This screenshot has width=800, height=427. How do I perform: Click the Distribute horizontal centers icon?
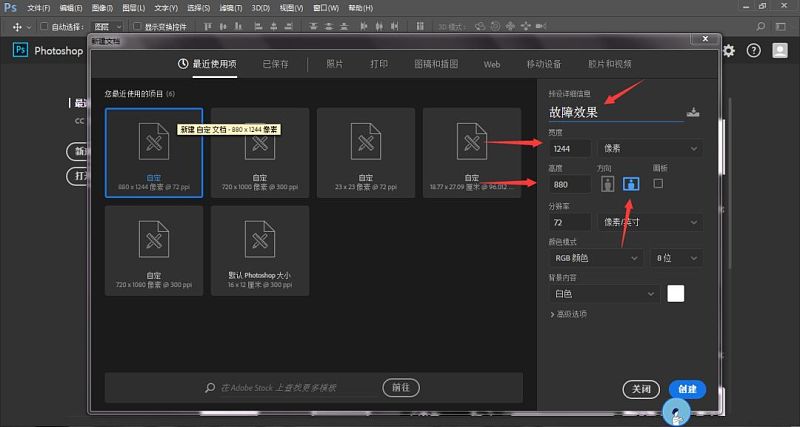[379, 27]
